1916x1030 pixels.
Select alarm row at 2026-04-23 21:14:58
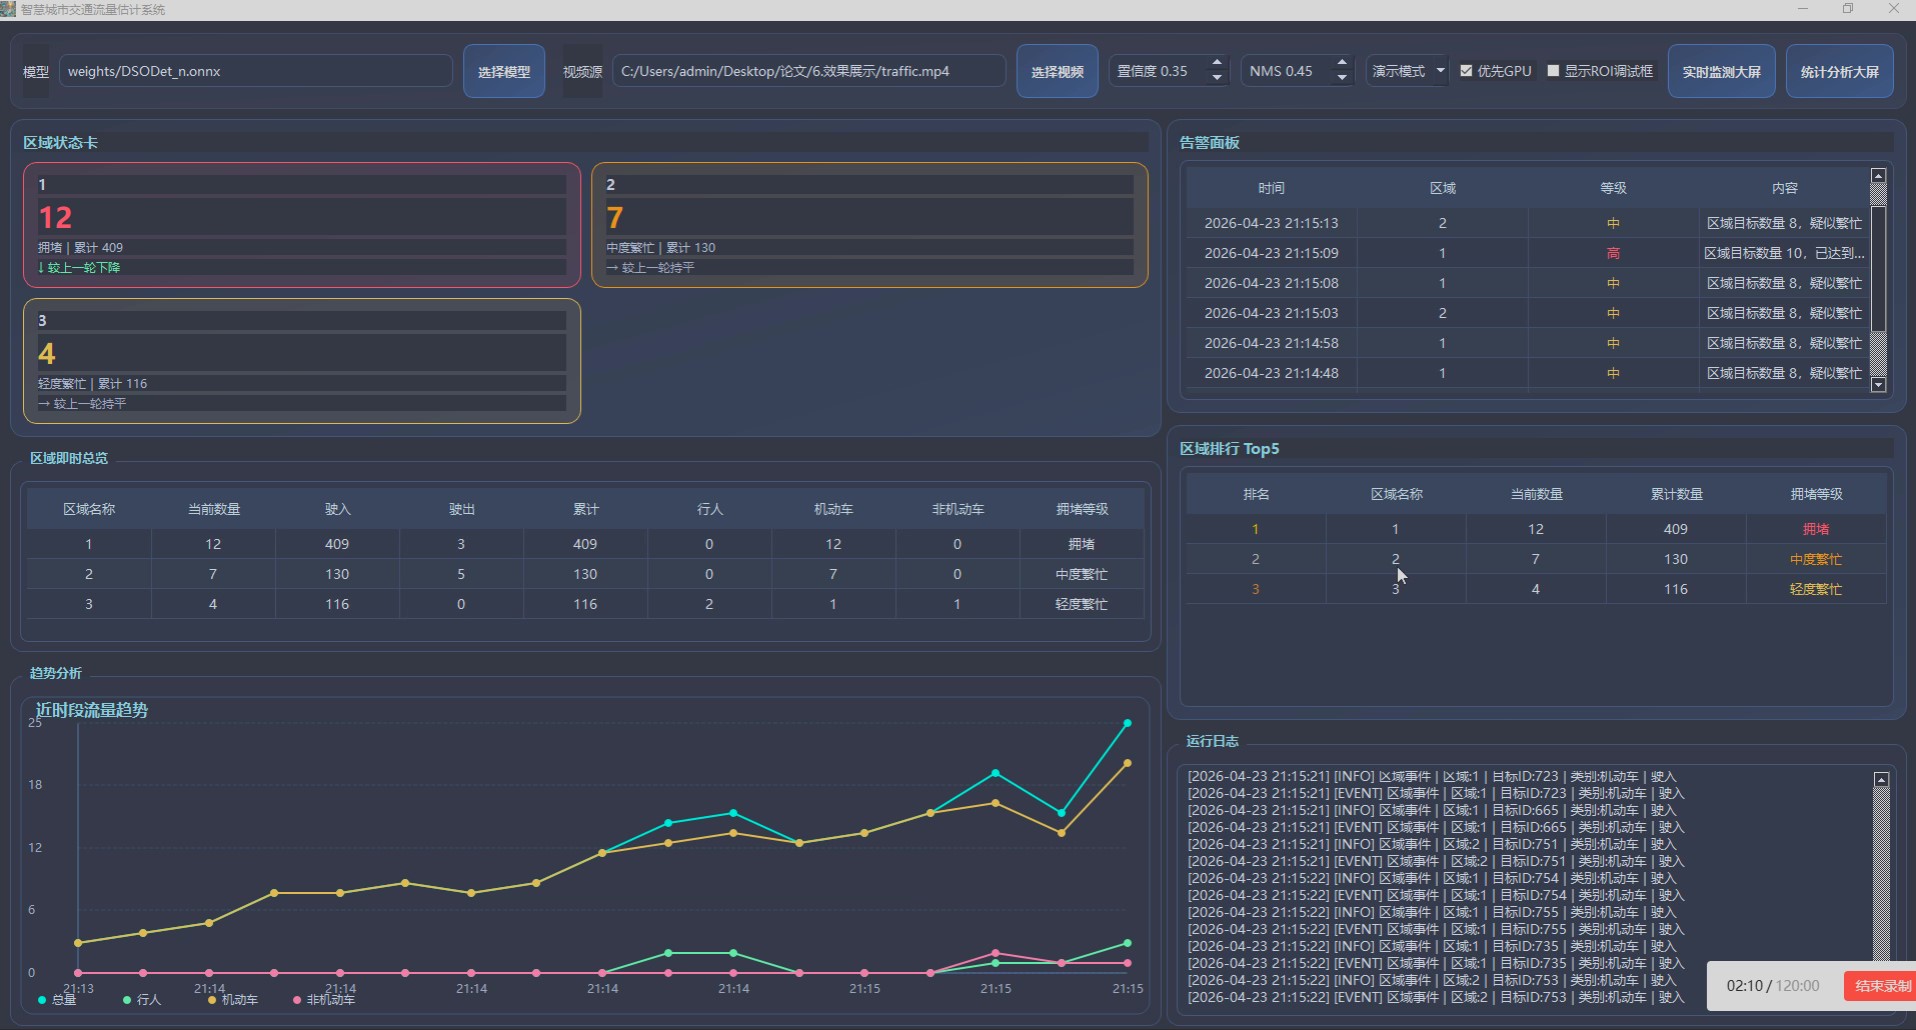1528,343
